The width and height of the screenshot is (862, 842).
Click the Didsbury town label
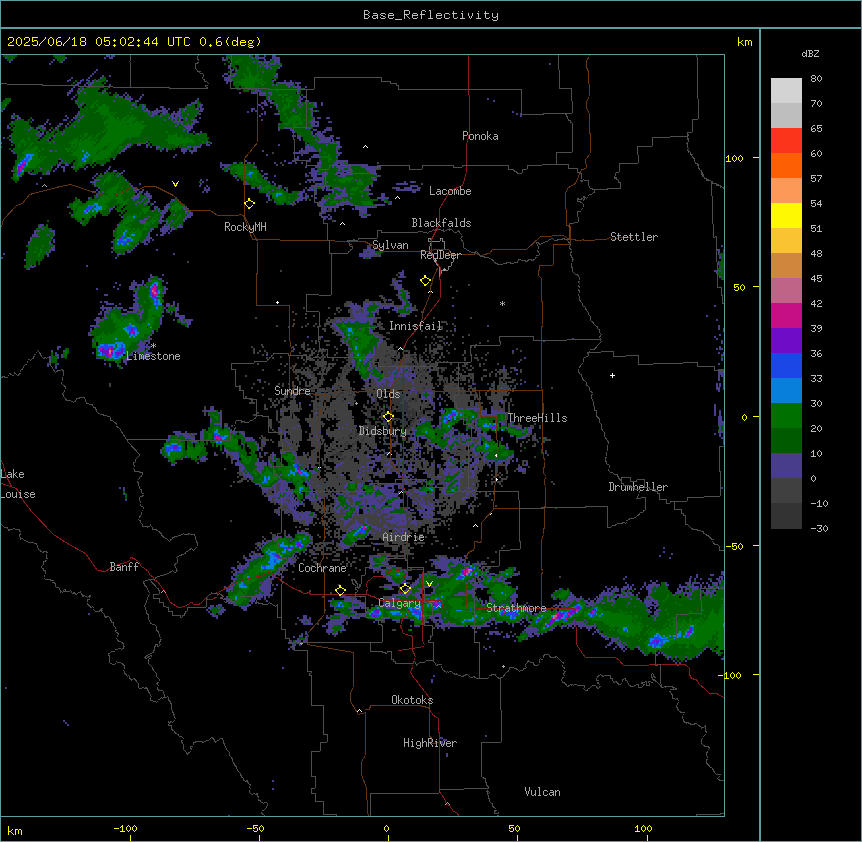383,431
